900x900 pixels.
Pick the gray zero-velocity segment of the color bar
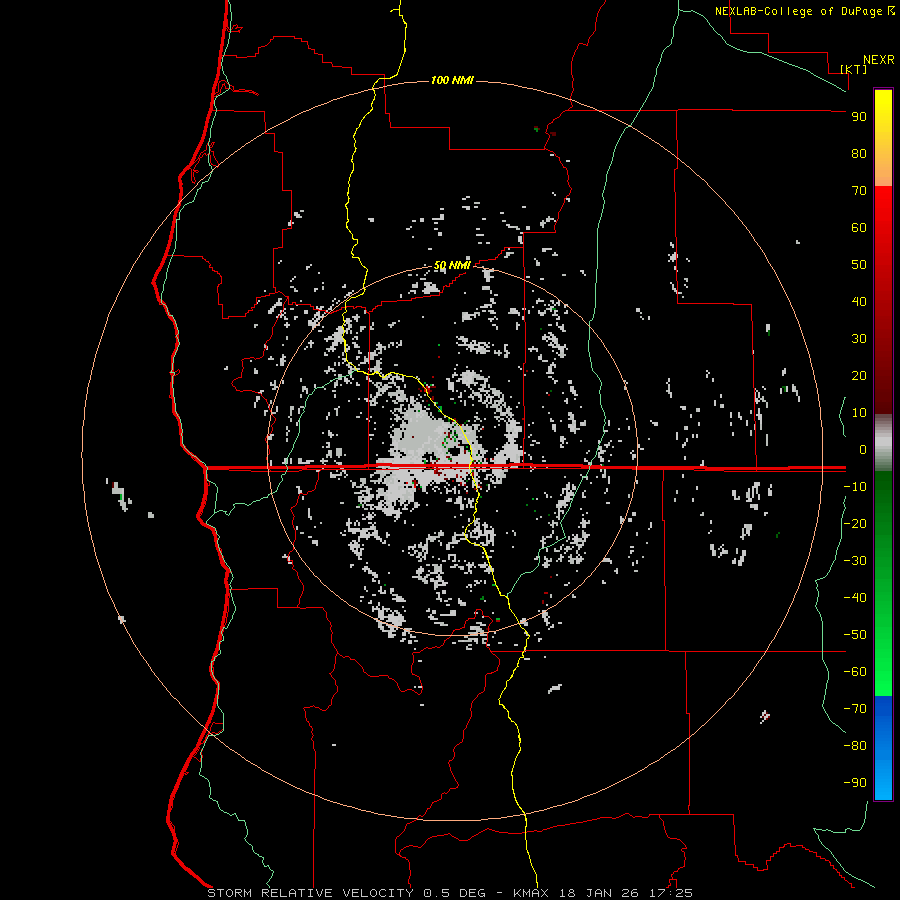(883, 443)
